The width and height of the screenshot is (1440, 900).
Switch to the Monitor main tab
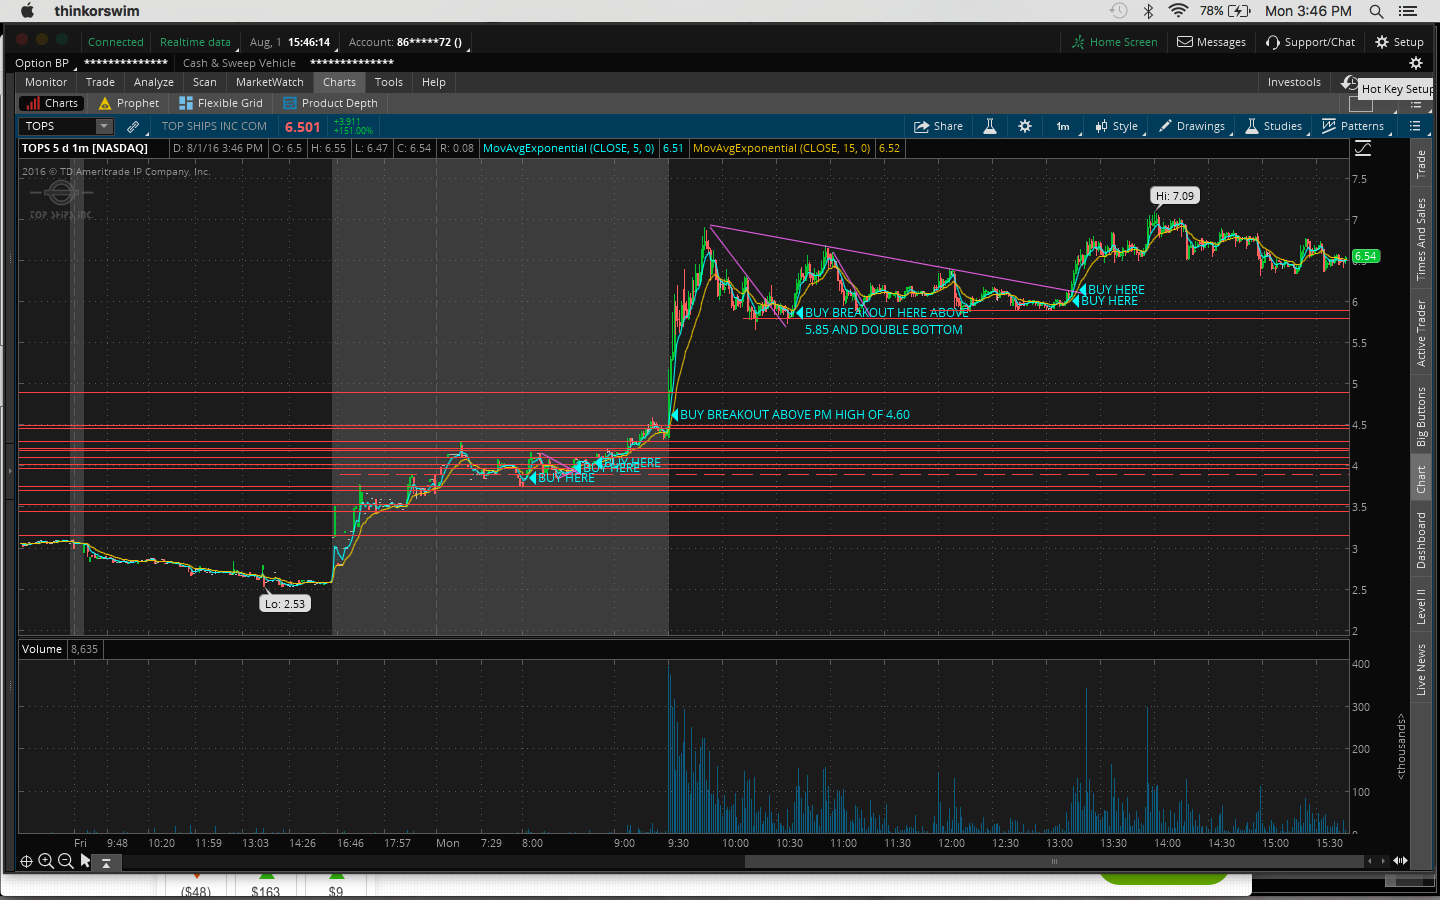[x=46, y=82]
